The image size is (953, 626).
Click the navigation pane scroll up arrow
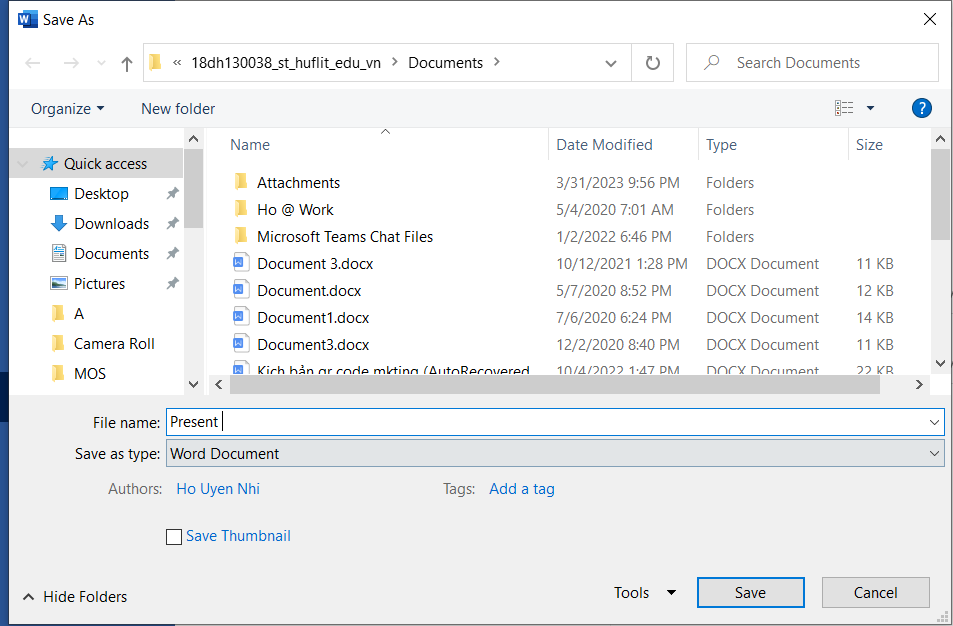coord(193,139)
